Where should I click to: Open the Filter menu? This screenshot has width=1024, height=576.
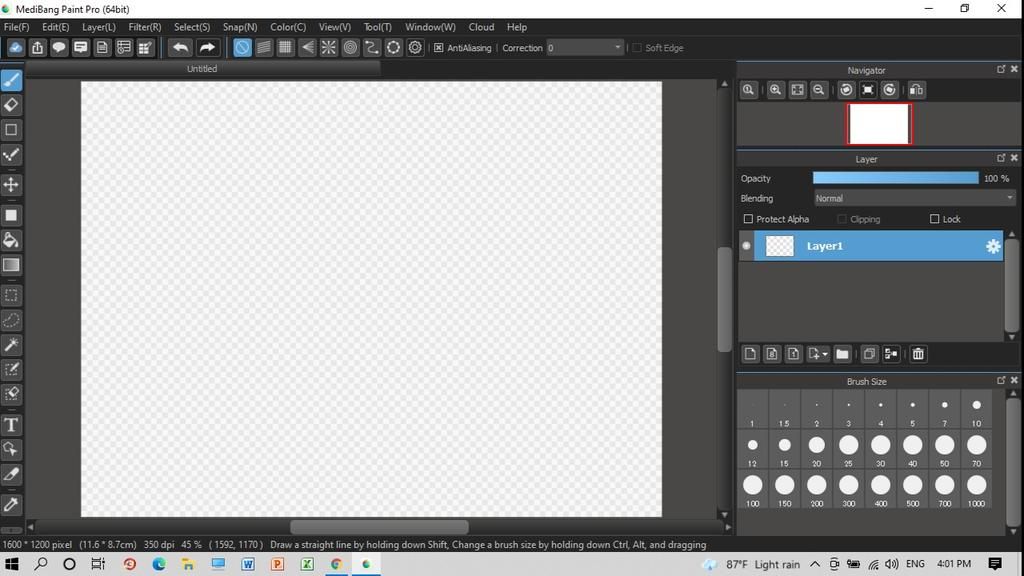(144, 27)
